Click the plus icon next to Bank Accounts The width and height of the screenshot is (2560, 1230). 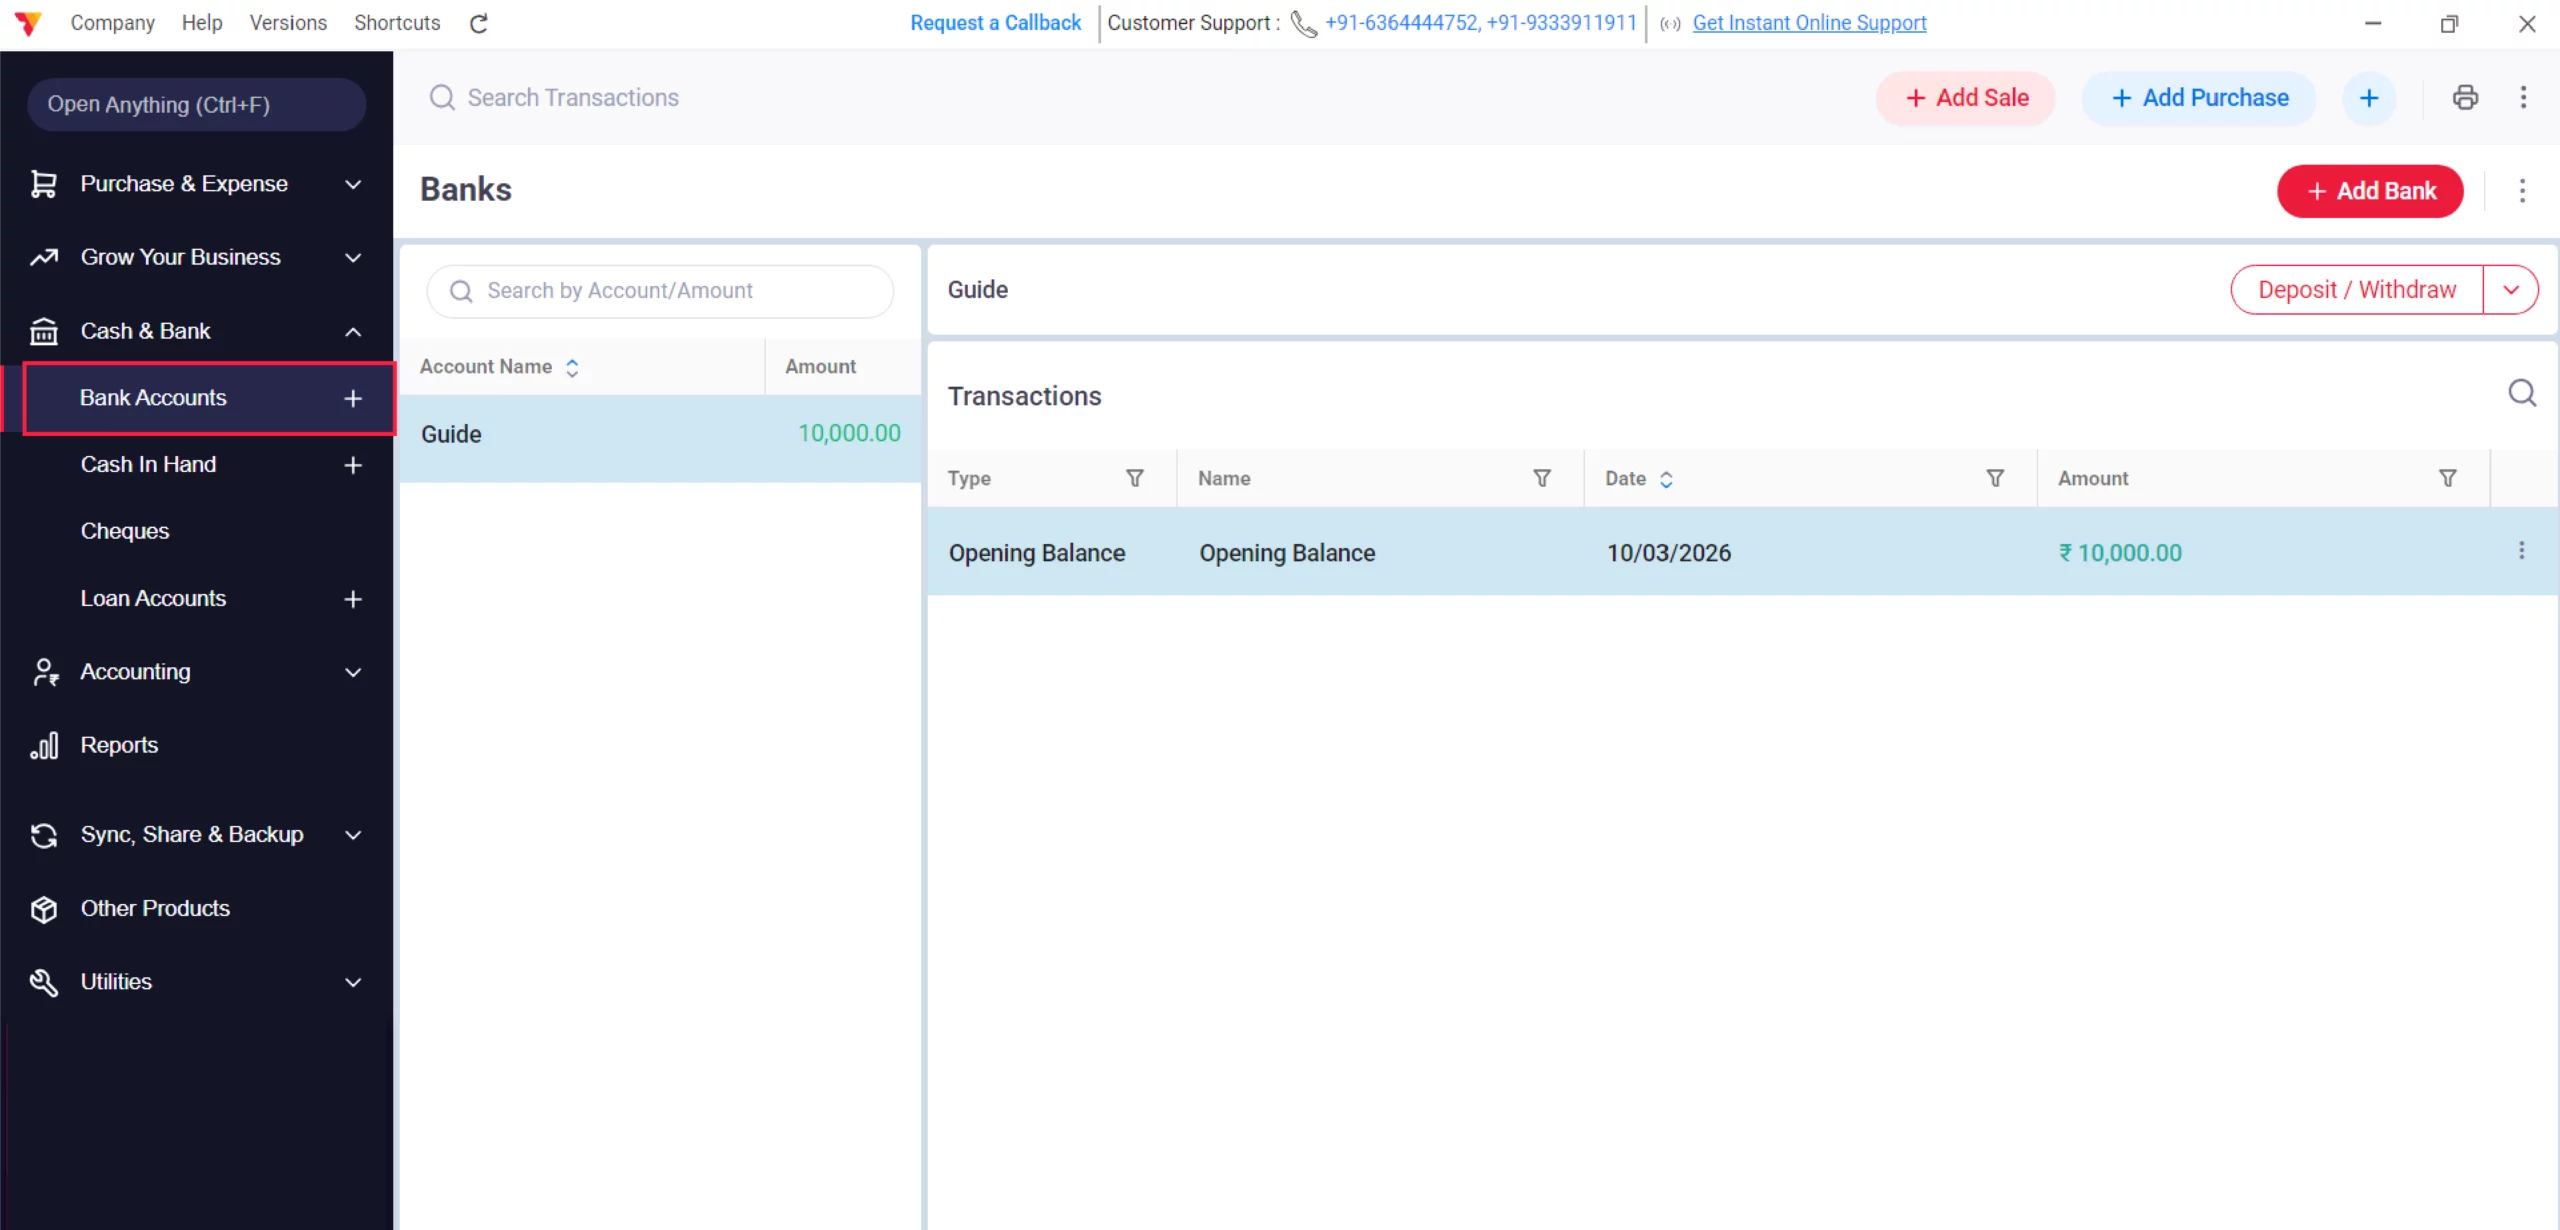point(352,398)
